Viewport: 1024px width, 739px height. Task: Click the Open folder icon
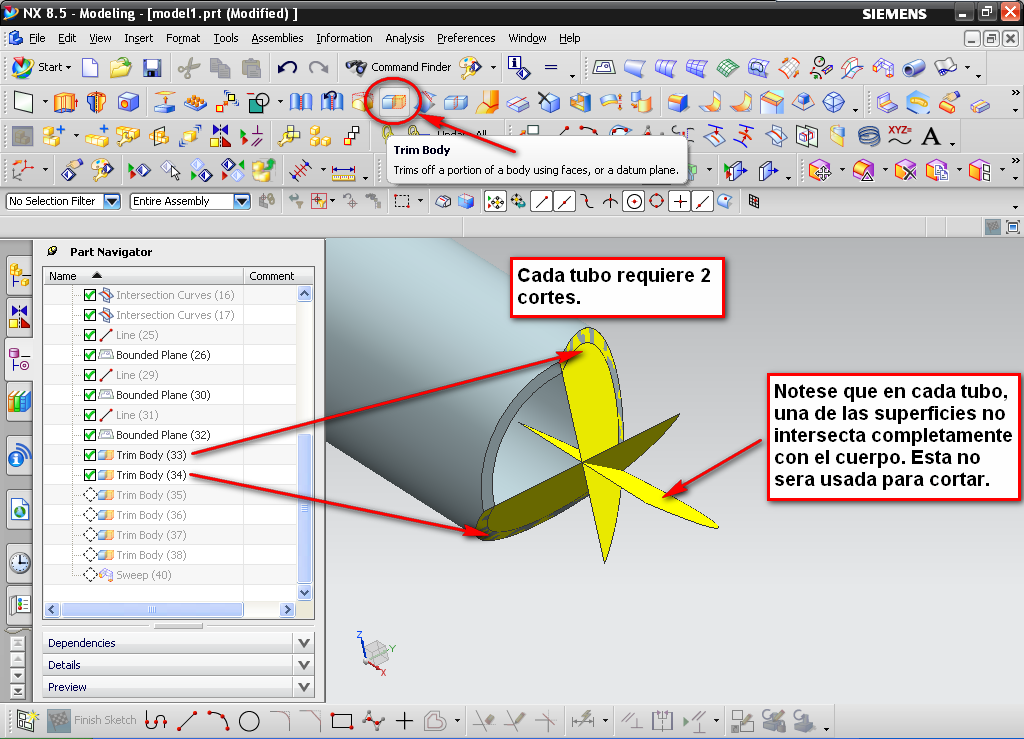120,68
